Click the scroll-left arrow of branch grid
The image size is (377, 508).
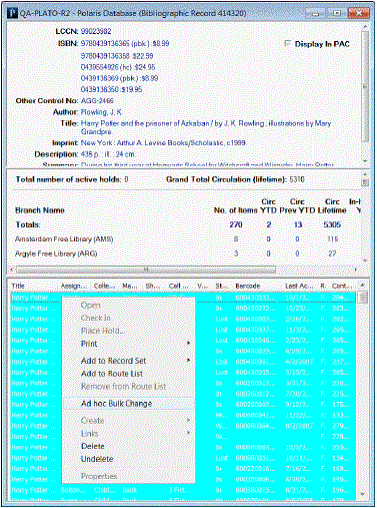pos(12,269)
